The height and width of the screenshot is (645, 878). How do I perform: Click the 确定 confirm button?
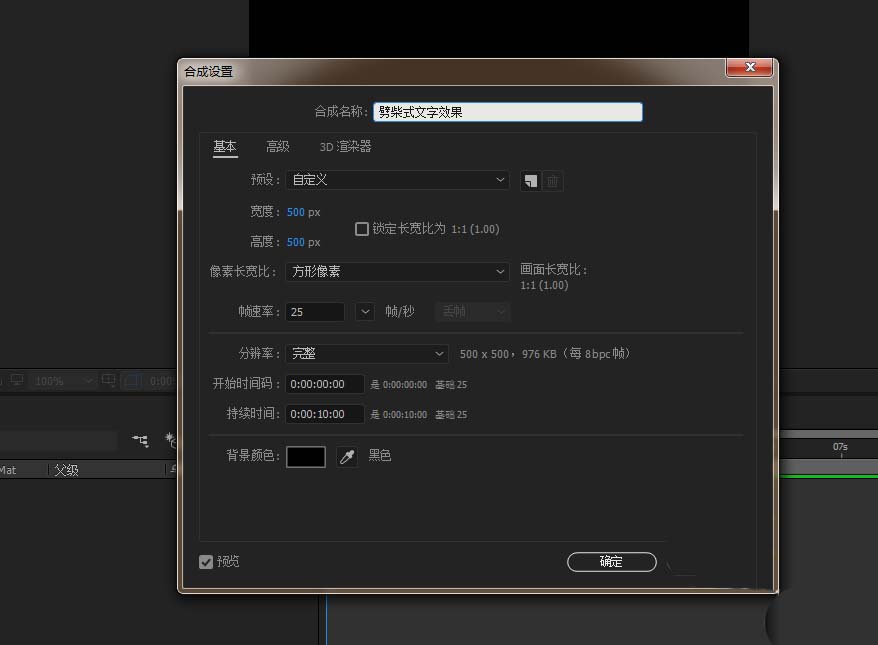(611, 561)
